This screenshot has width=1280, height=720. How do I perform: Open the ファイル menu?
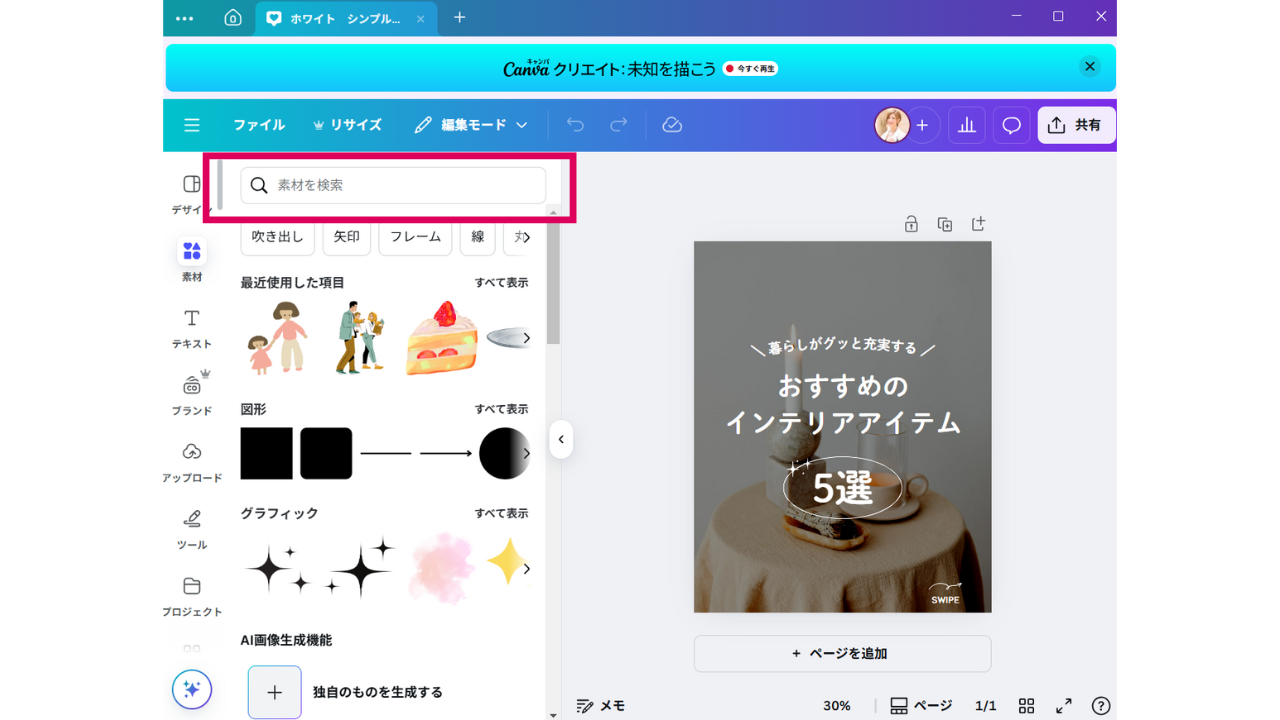(x=259, y=125)
